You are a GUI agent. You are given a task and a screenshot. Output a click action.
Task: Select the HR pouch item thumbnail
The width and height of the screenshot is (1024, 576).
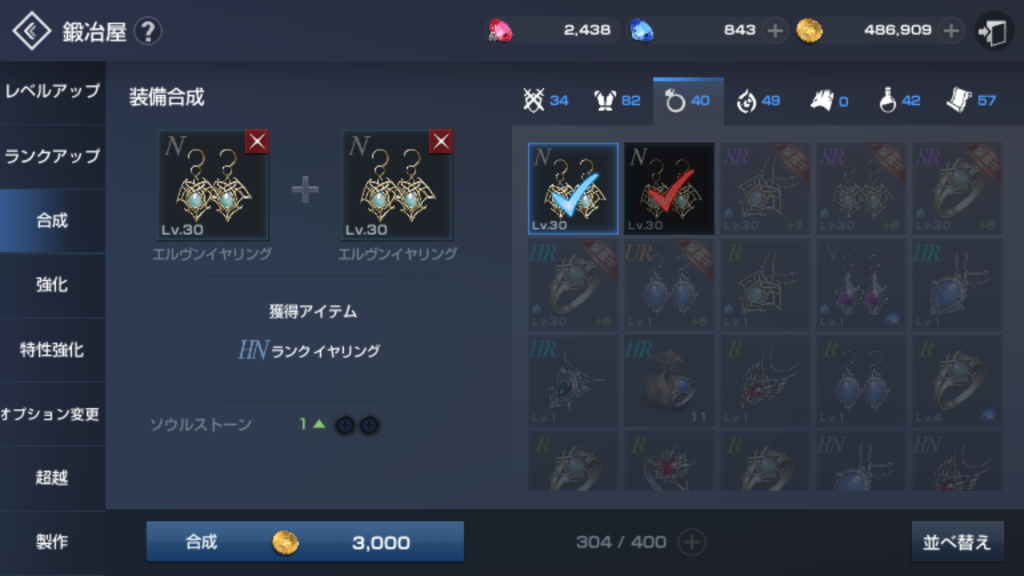[x=669, y=381]
